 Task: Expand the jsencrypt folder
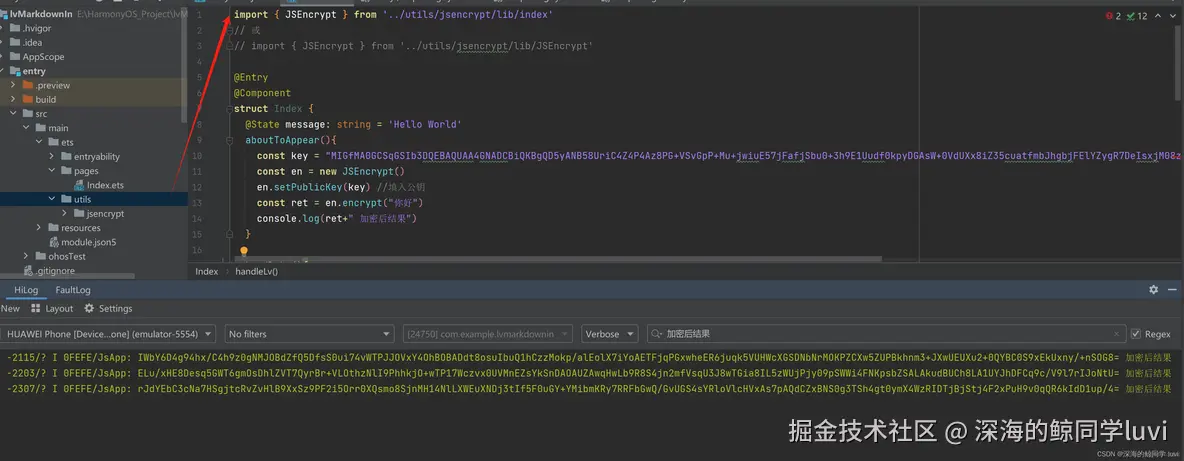point(65,214)
